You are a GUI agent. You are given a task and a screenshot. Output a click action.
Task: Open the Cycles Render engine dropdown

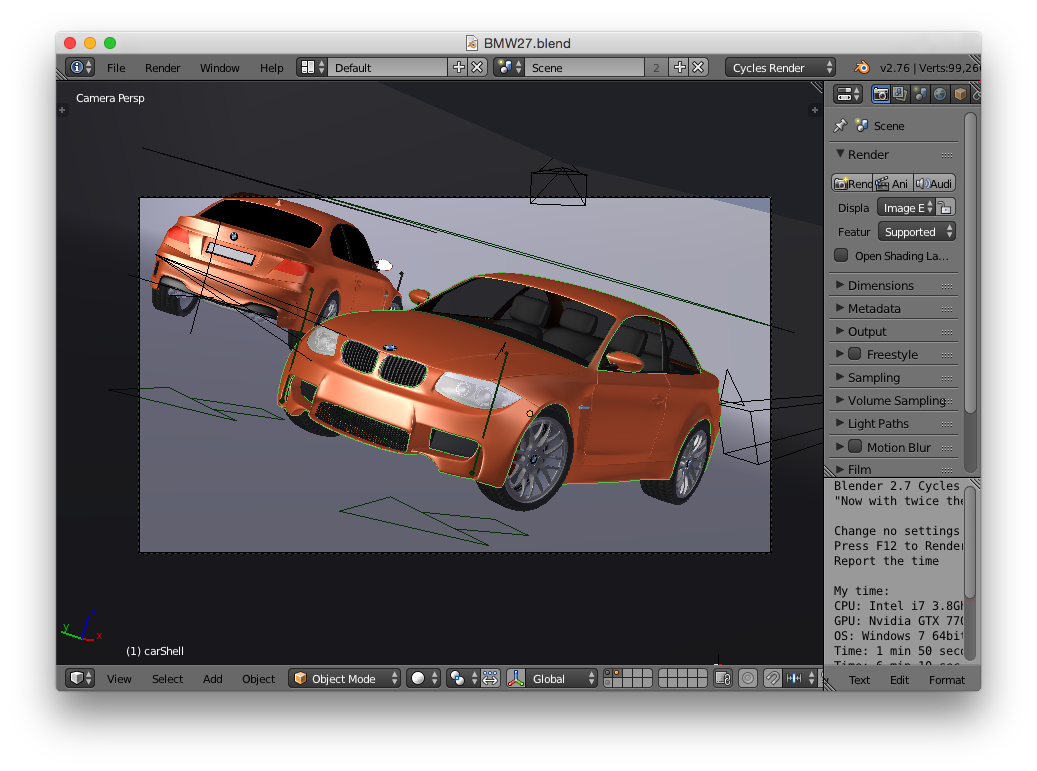pyautogui.click(x=780, y=67)
